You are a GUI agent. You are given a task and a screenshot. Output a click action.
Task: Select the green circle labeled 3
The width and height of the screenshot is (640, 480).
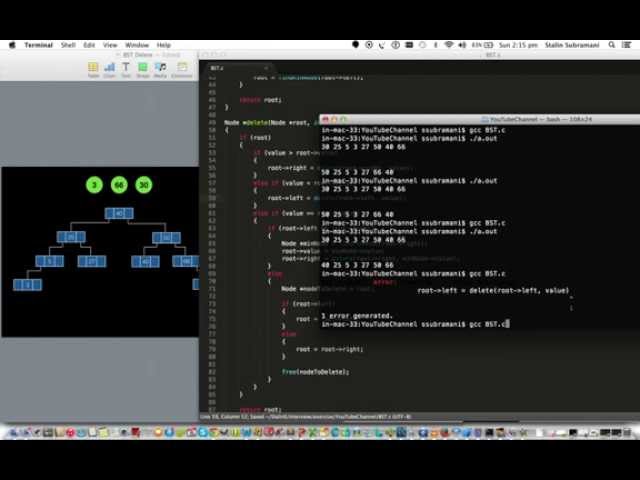(94, 185)
